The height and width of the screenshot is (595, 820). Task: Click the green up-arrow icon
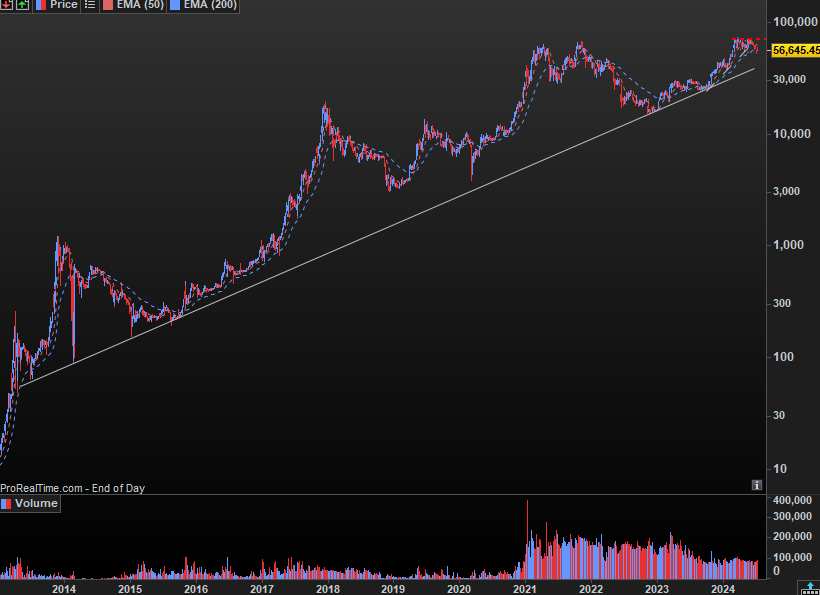click(22, 5)
